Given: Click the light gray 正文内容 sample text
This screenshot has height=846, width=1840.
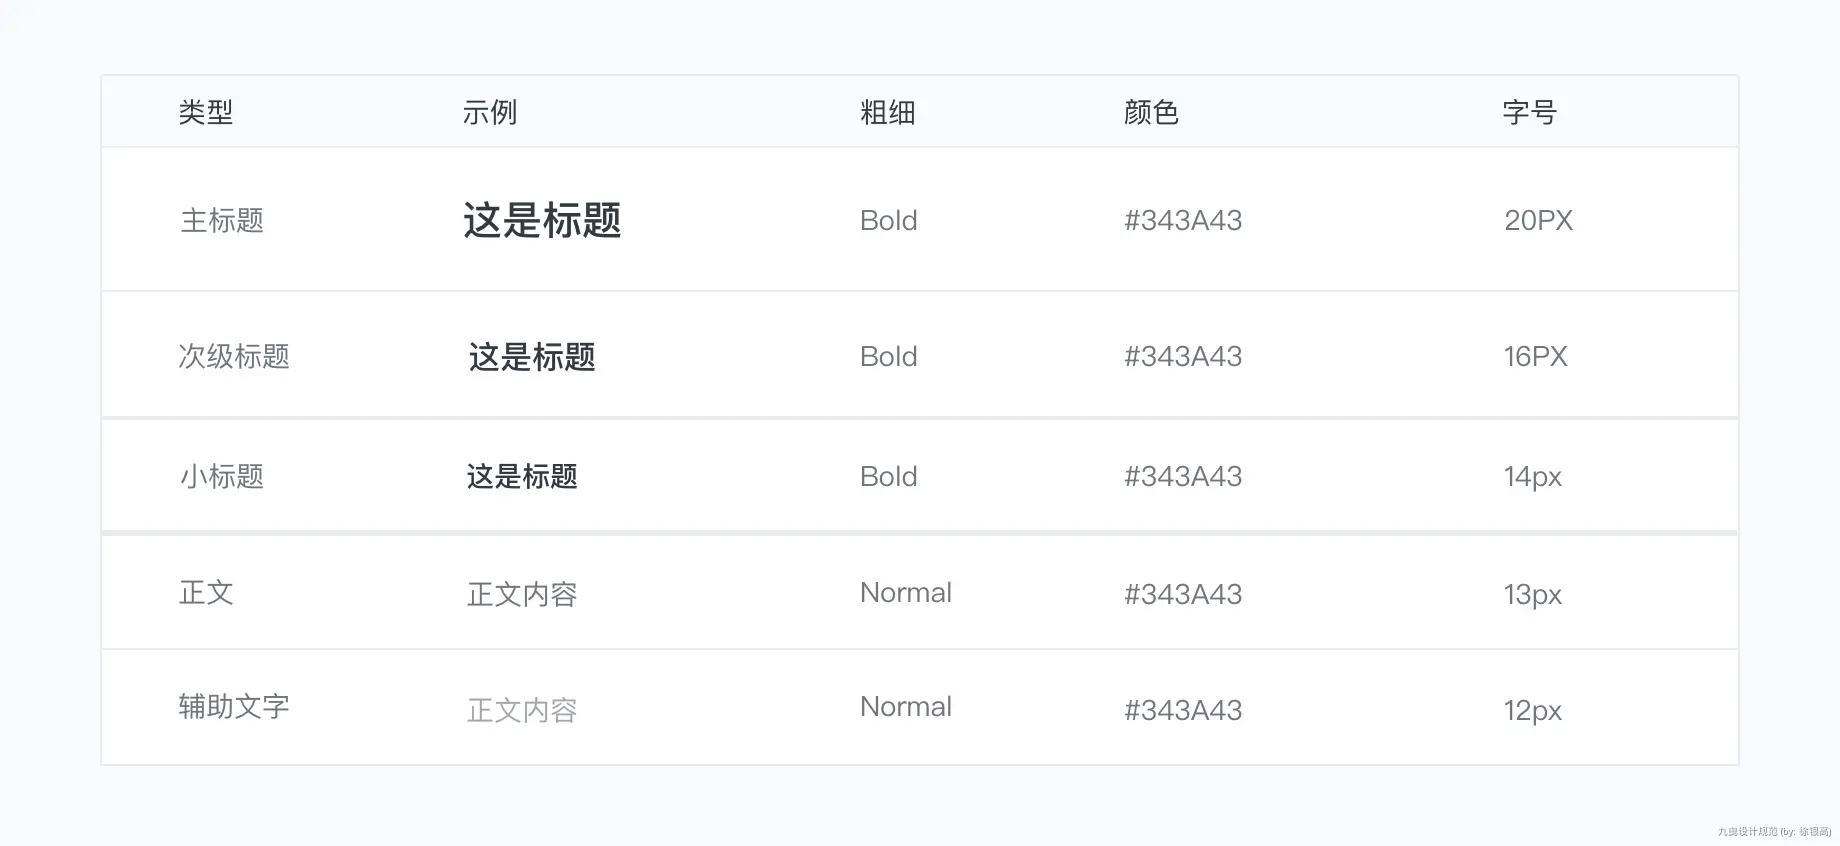Looking at the screenshot, I should 522,710.
